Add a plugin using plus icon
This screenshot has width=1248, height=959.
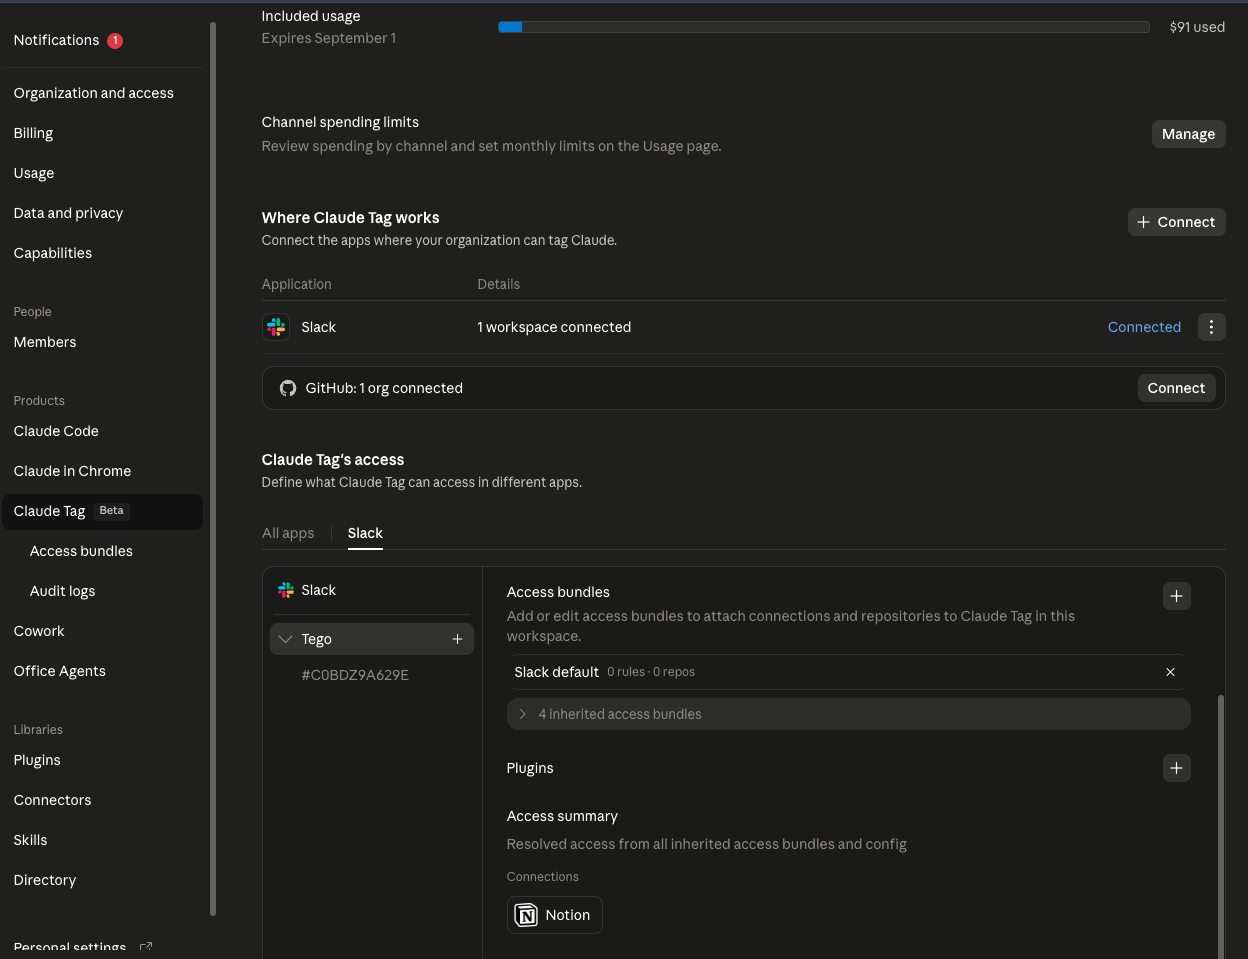1176,768
